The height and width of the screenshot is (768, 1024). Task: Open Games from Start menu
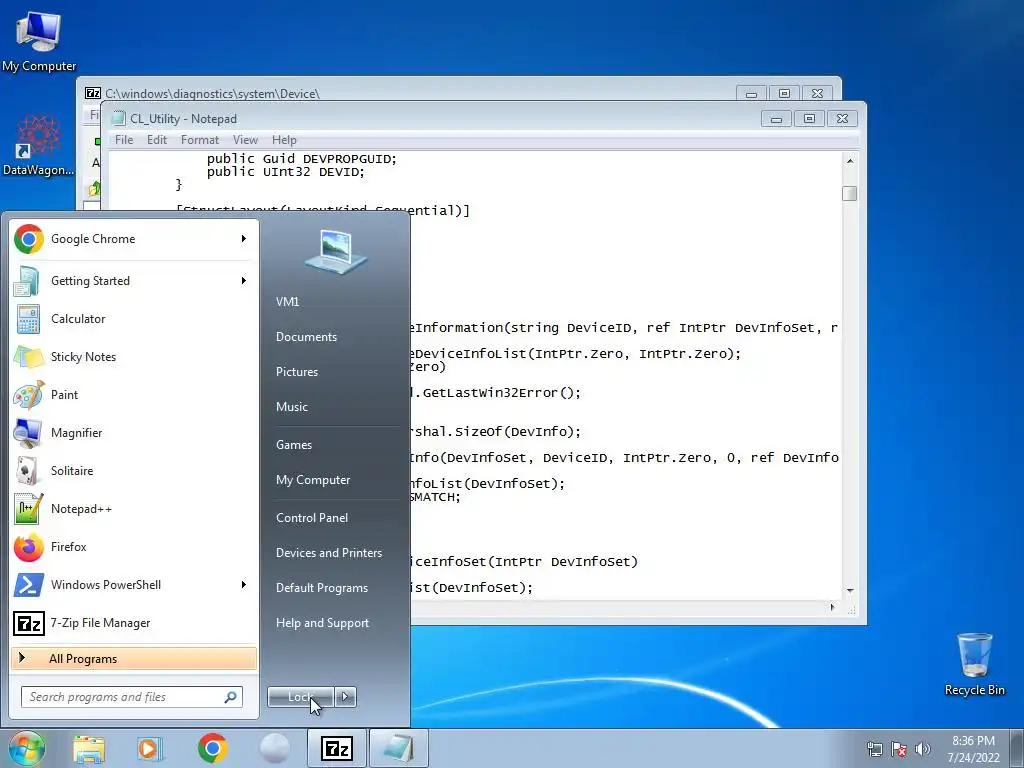click(294, 445)
